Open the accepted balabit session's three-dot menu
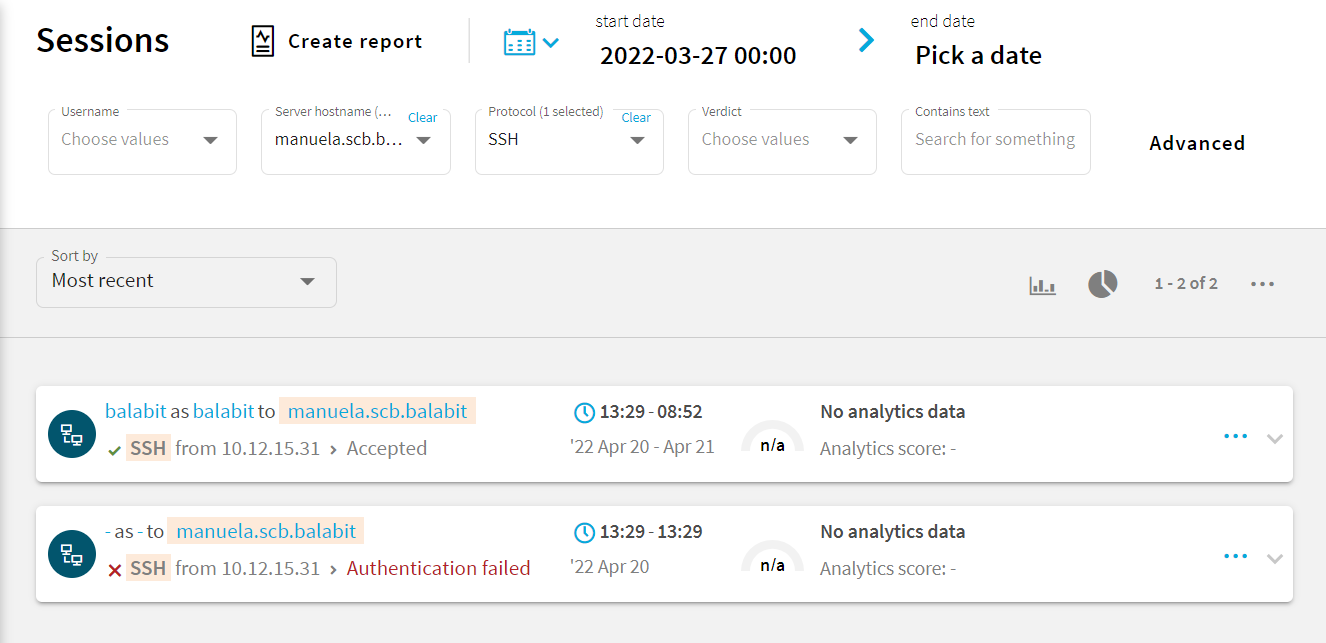Image resolution: width=1326 pixels, height=643 pixels. (1235, 436)
